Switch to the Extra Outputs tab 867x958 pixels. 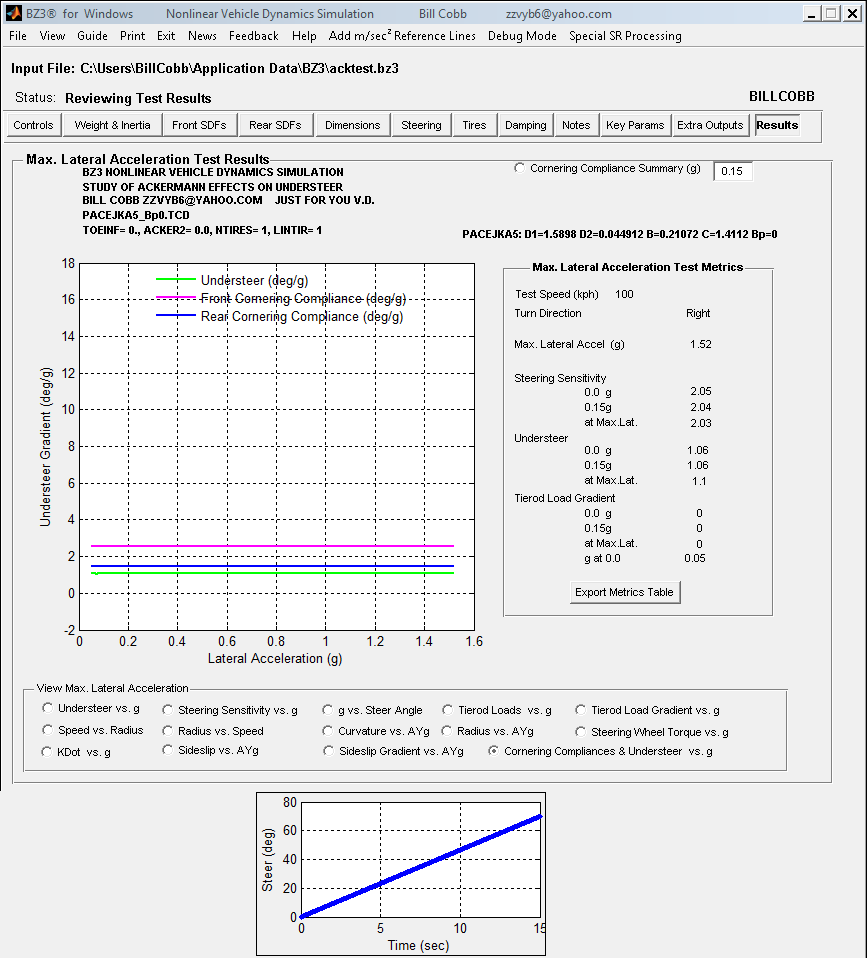(x=711, y=125)
